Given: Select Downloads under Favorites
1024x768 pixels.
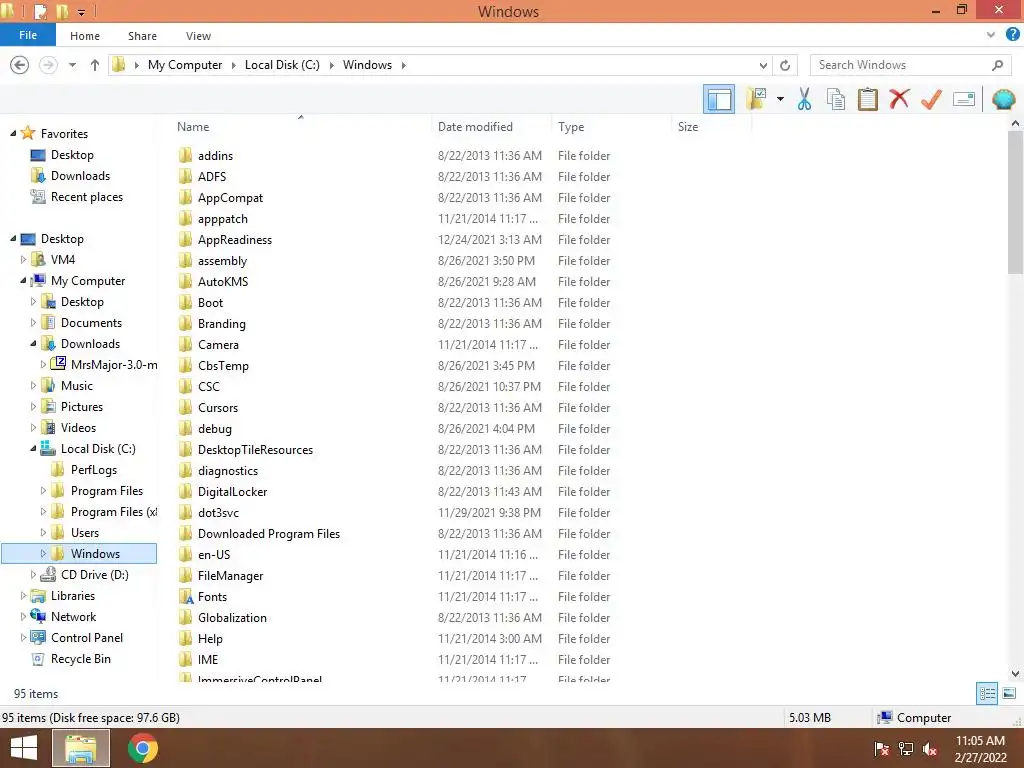Looking at the screenshot, I should pyautogui.click(x=80, y=176).
